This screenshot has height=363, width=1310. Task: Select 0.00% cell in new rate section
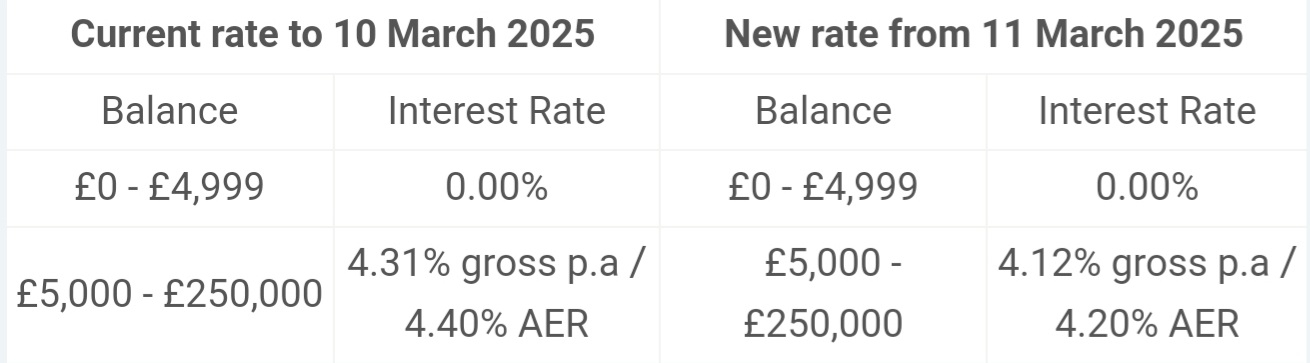(x=1148, y=187)
